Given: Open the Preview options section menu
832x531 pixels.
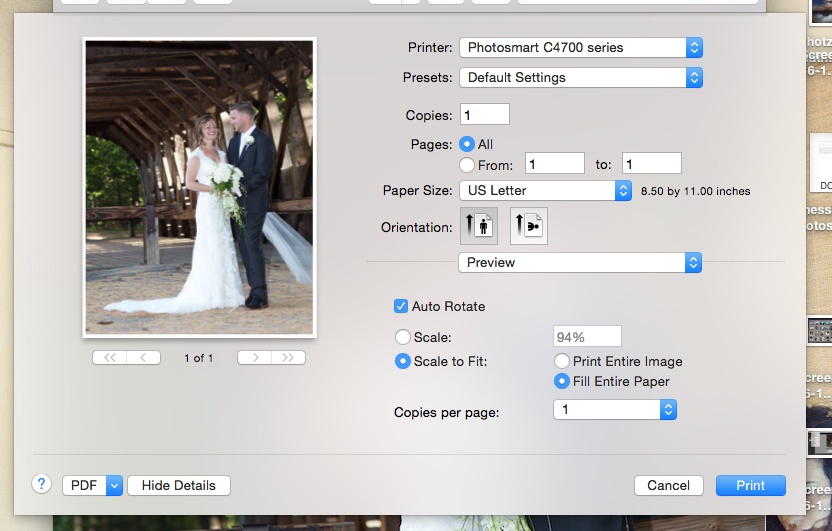Looking at the screenshot, I should (x=580, y=262).
